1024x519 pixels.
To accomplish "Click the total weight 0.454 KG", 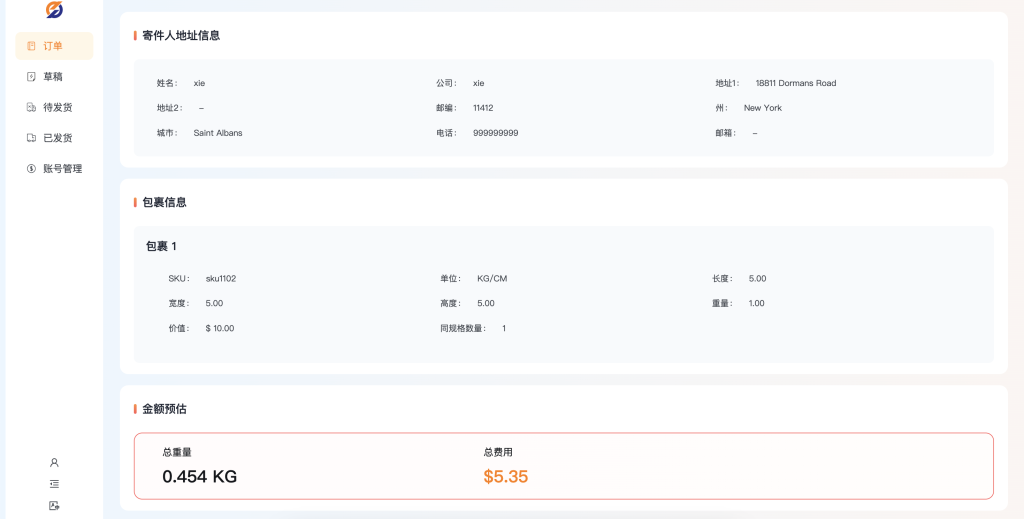I will (x=199, y=477).
